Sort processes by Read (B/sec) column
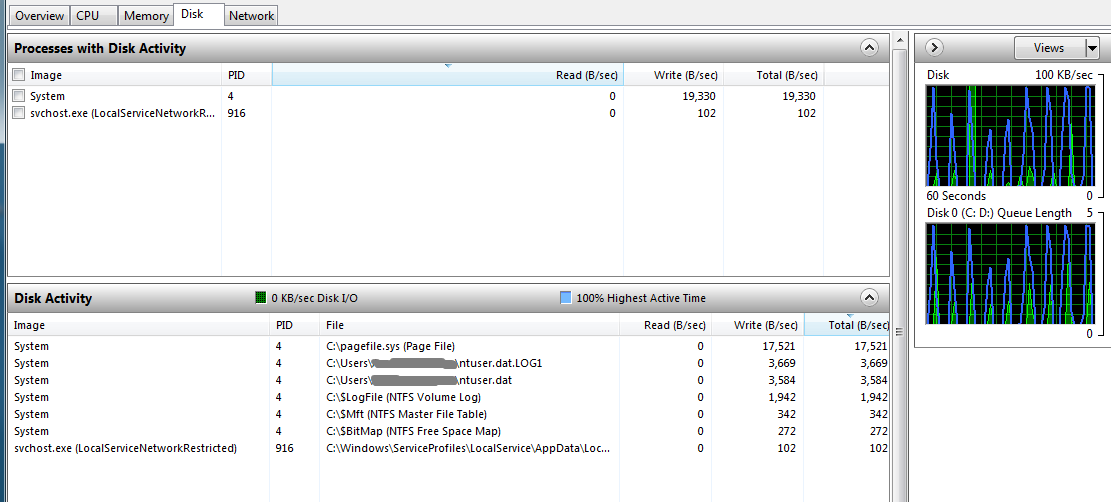Image resolution: width=1111 pixels, height=502 pixels. (x=448, y=75)
